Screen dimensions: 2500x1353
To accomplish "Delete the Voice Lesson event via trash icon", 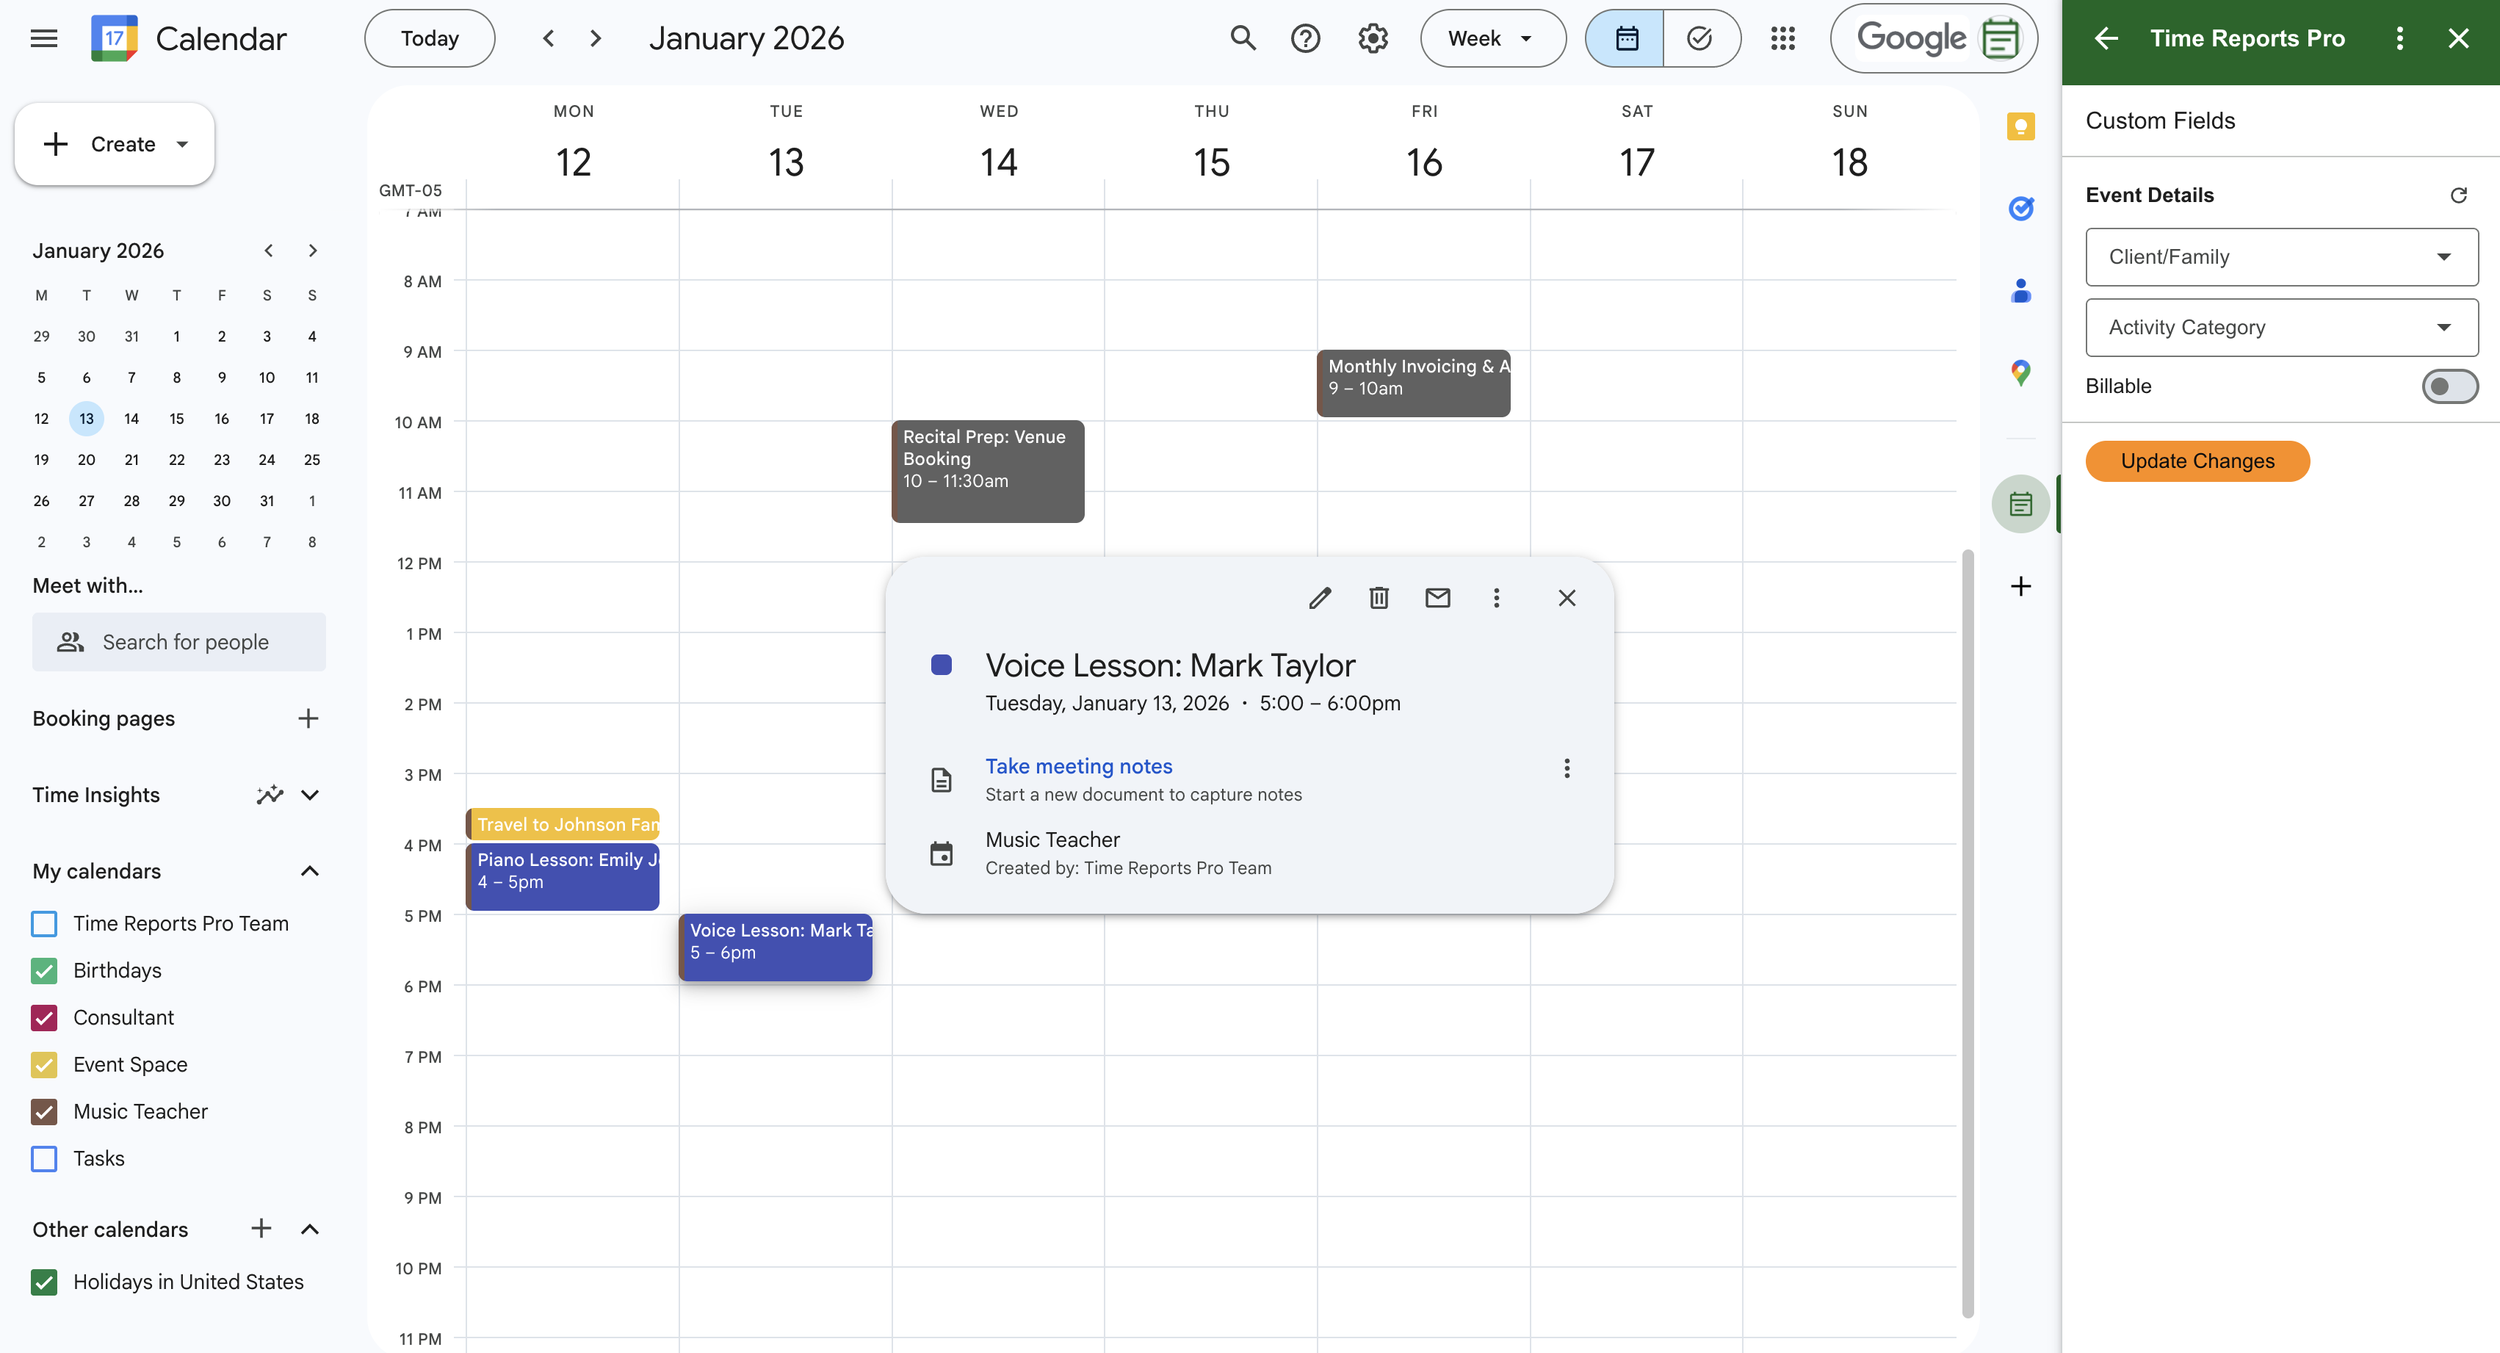I will click(x=1379, y=597).
